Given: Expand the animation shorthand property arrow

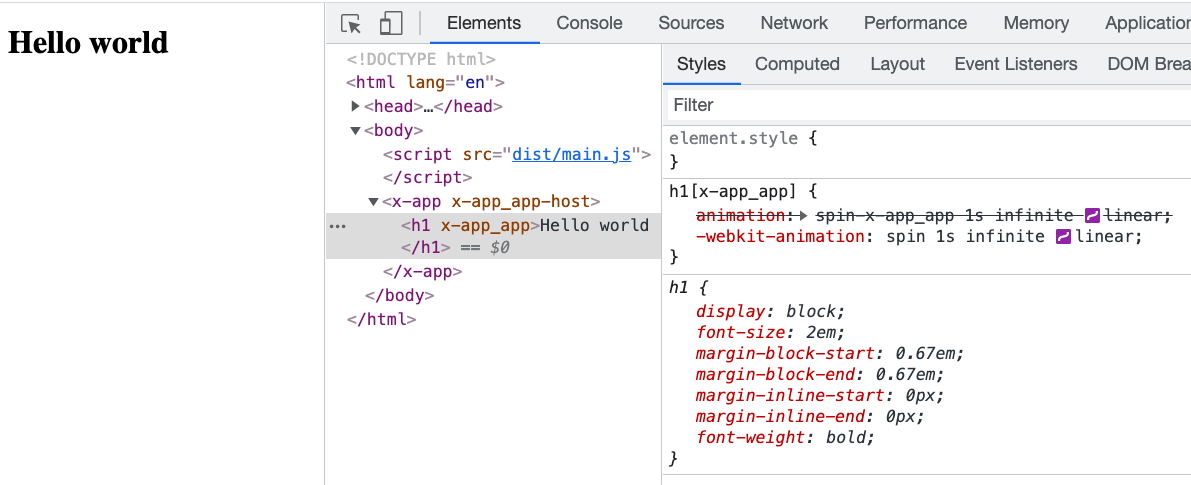Looking at the screenshot, I should pos(806,215).
